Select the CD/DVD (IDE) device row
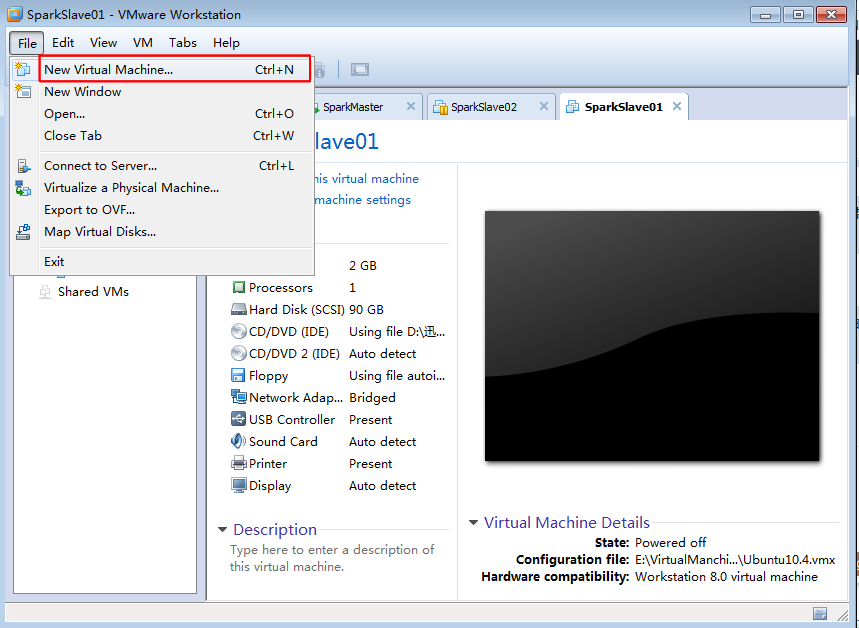The height and width of the screenshot is (628, 859). click(338, 332)
